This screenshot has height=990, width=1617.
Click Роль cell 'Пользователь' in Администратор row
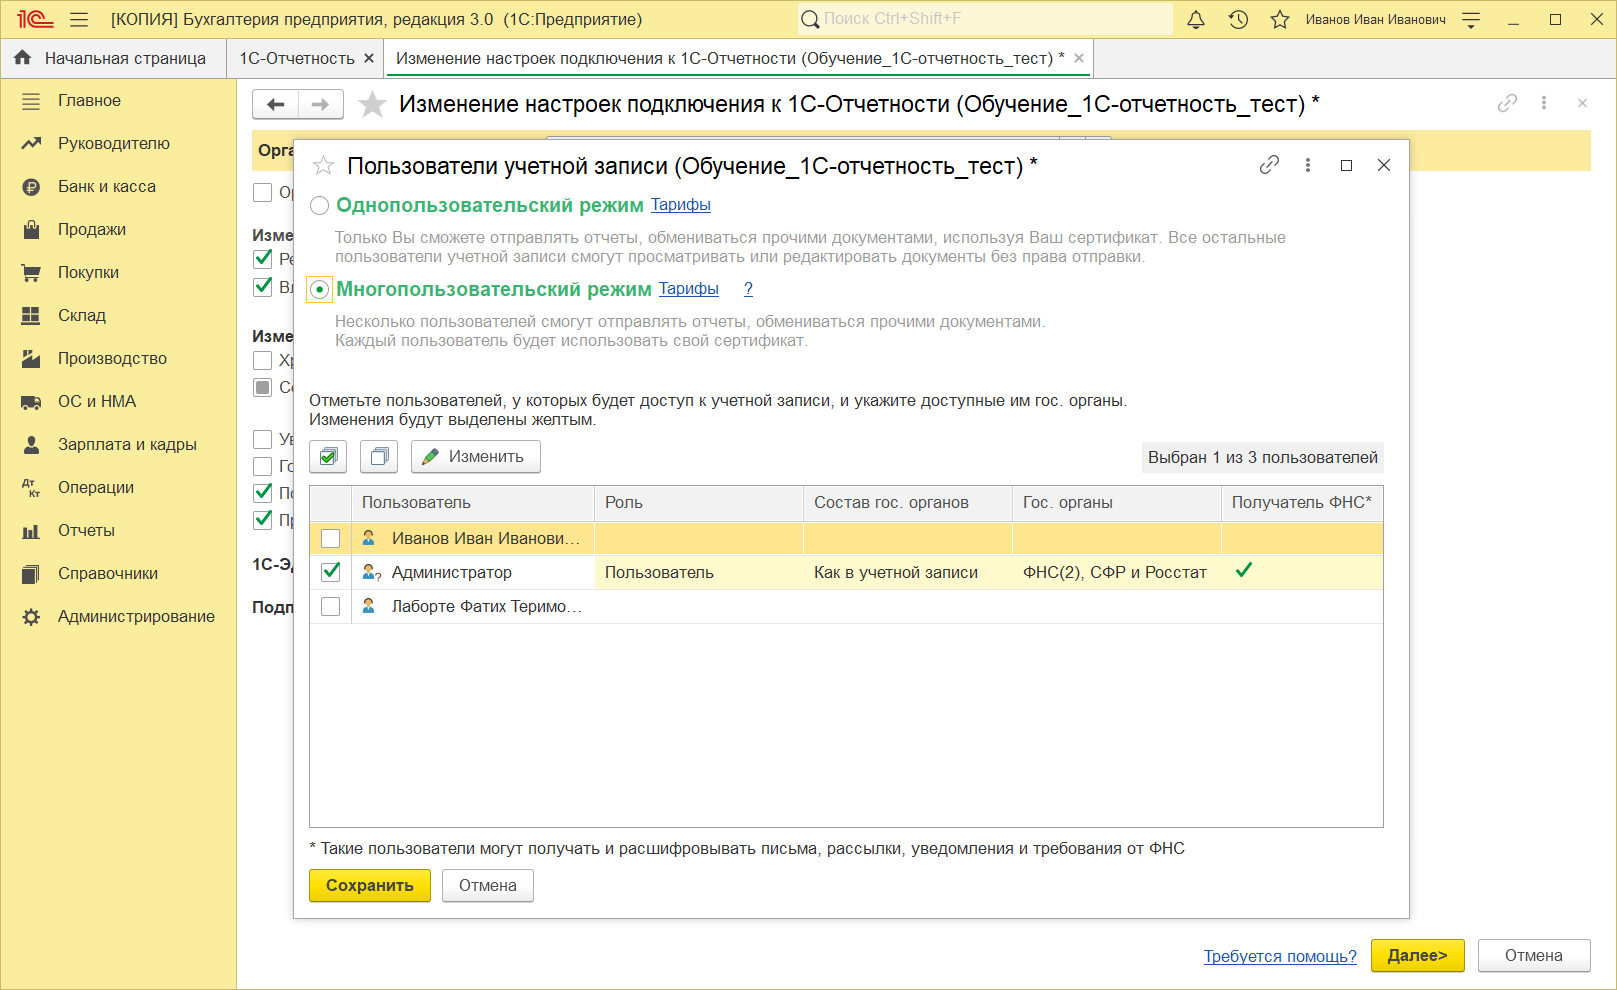pyautogui.click(x=699, y=572)
